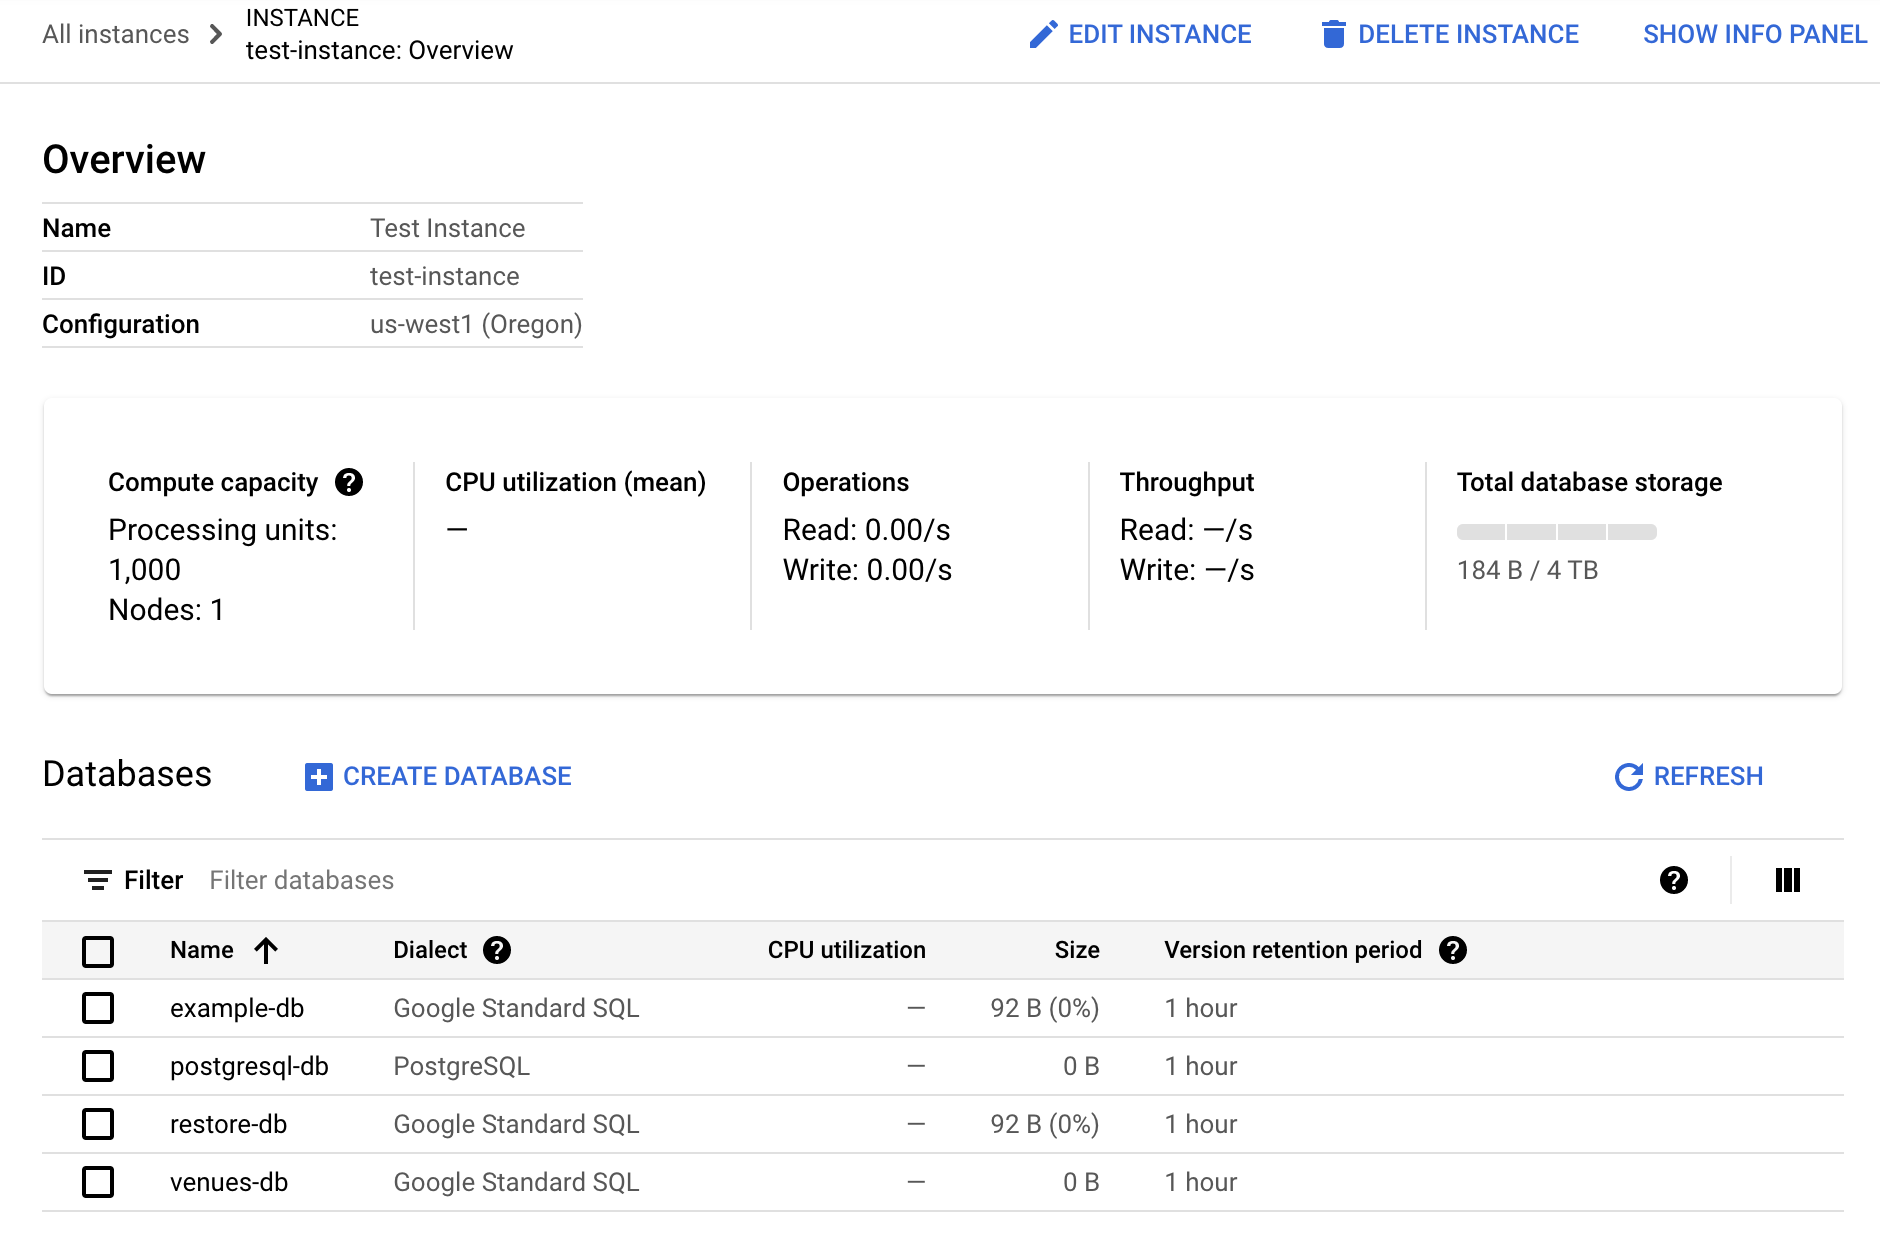Image resolution: width=1880 pixels, height=1238 pixels.
Task: Check the venues-db row checkbox
Action: (x=98, y=1181)
